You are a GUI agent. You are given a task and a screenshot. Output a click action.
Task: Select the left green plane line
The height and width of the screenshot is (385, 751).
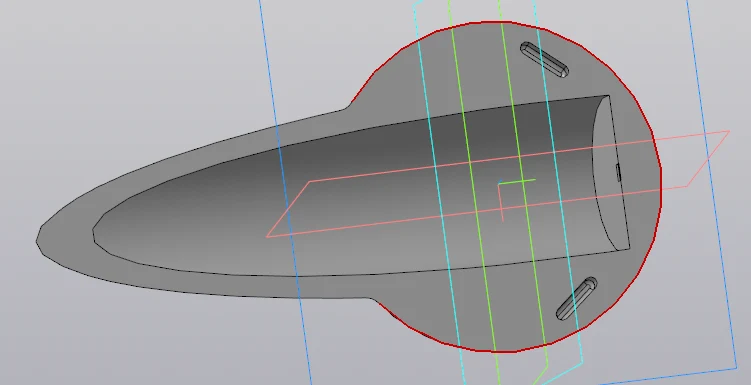click(474, 192)
